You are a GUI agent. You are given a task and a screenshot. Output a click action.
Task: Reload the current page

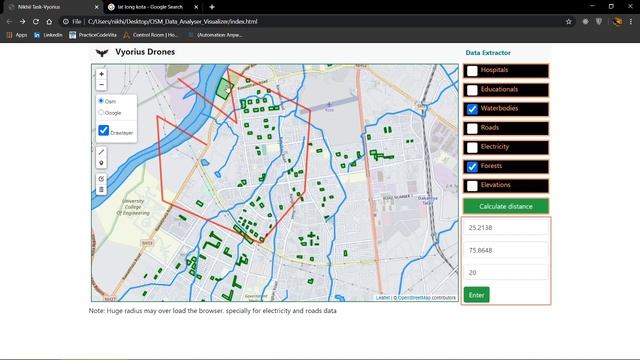click(36, 22)
